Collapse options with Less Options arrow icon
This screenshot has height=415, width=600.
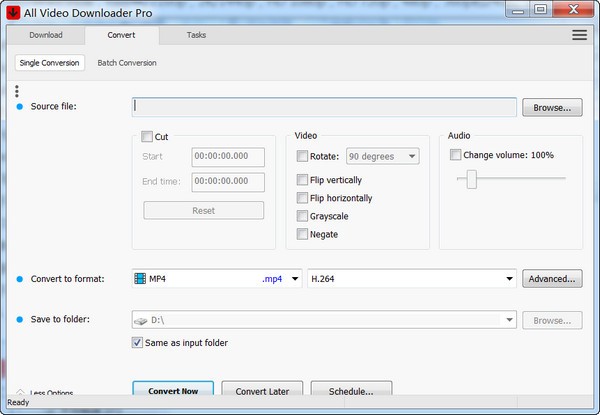tap(21, 393)
